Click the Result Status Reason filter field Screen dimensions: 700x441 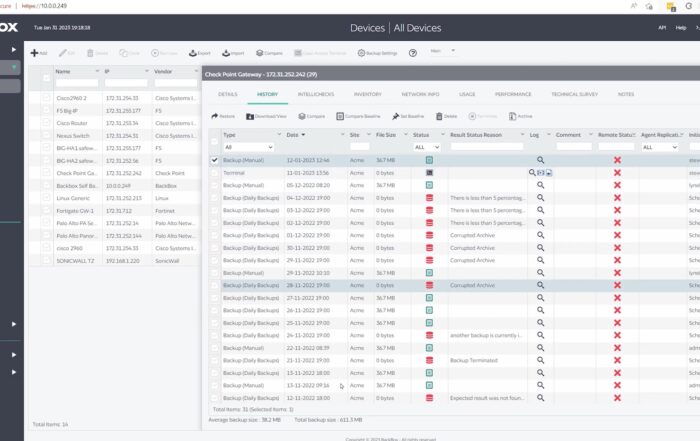(x=487, y=146)
